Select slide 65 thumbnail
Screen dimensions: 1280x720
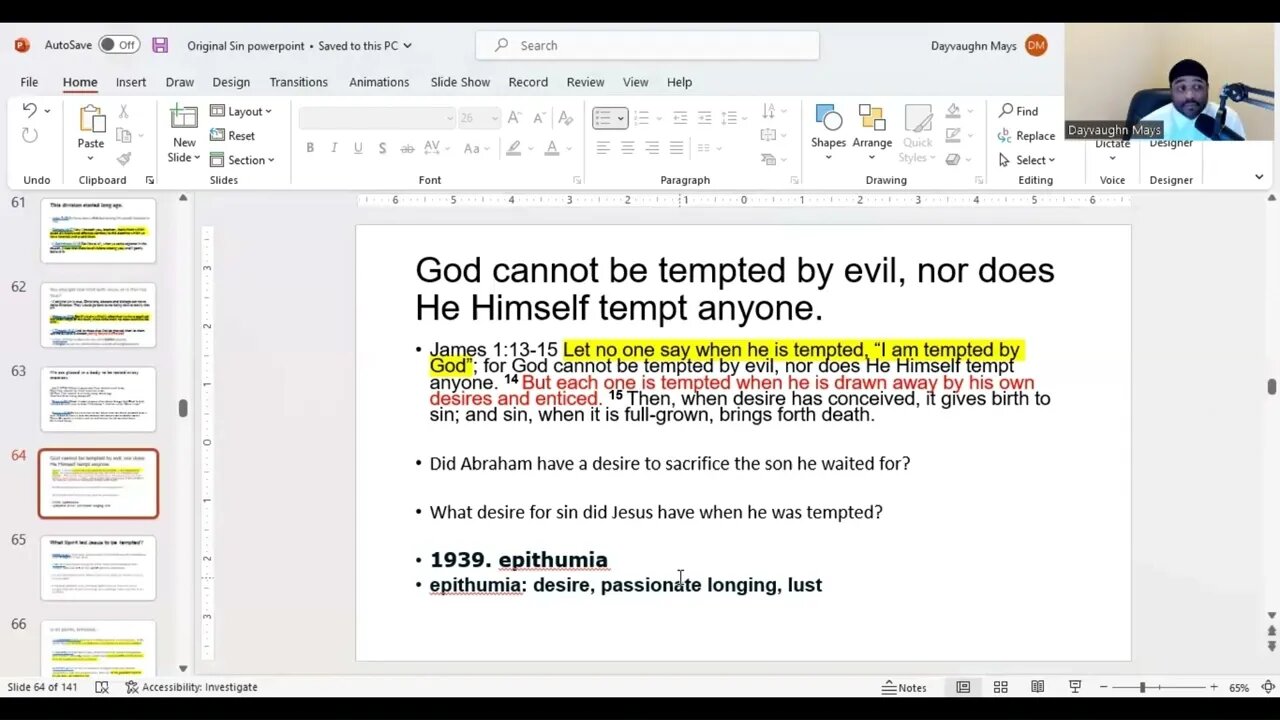tap(98, 568)
